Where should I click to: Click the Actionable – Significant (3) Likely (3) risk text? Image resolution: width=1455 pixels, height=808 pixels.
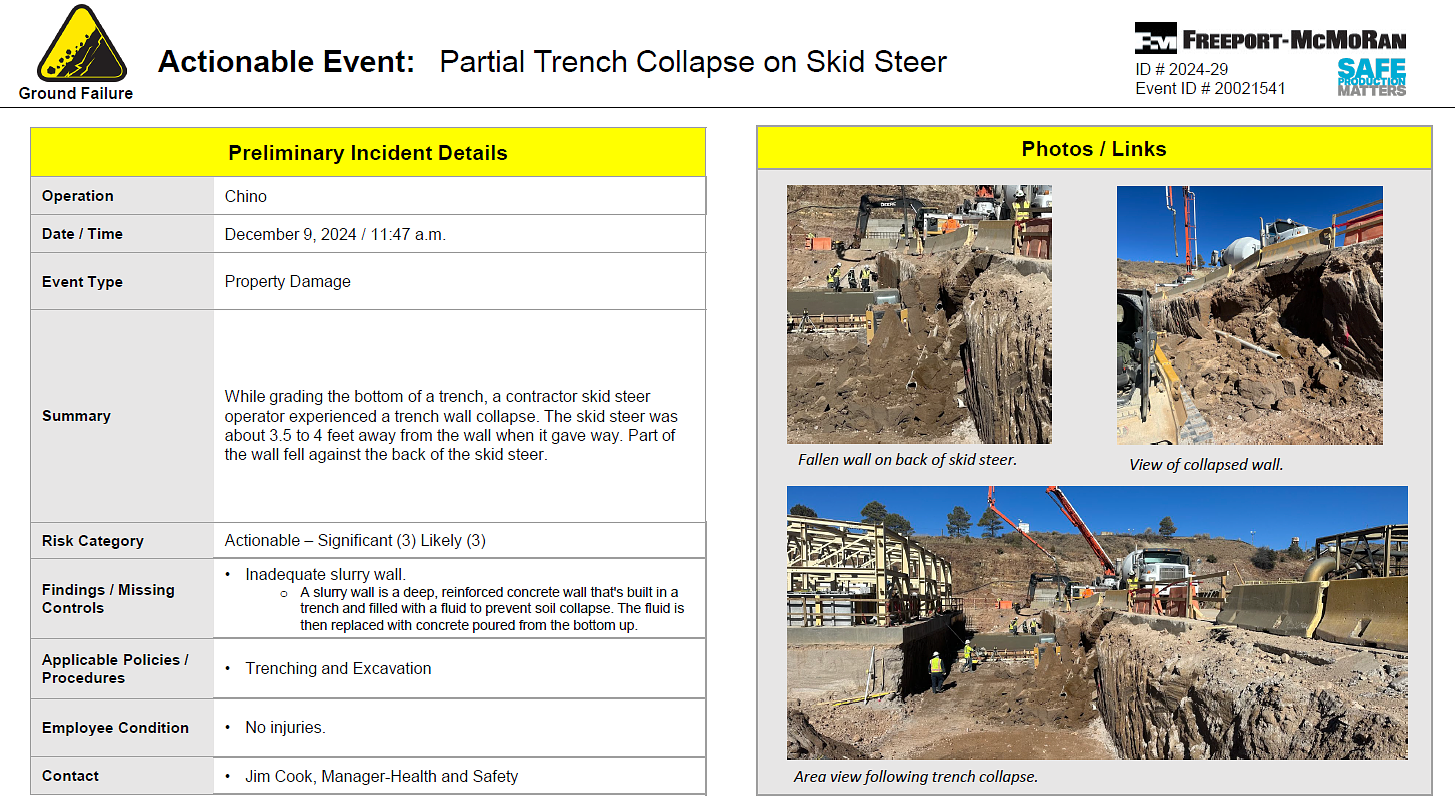pyautogui.click(x=355, y=540)
